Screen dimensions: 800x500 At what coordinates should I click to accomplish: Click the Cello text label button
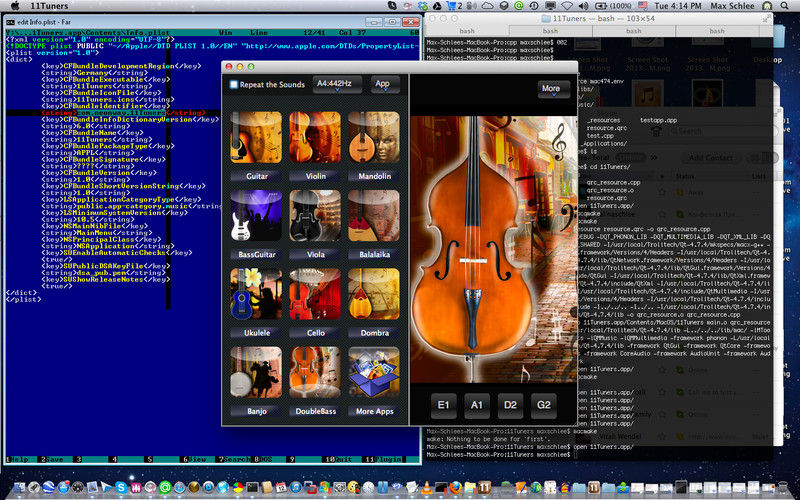click(315, 333)
